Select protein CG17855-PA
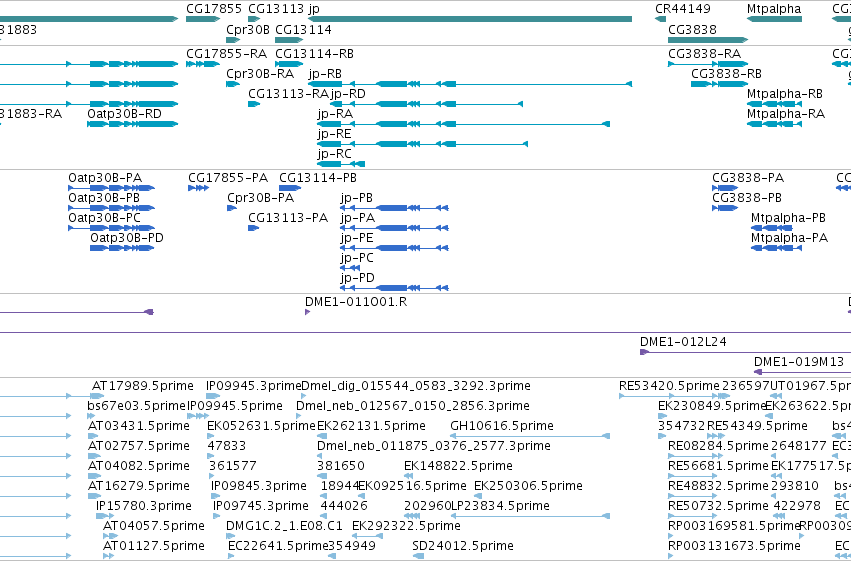Image resolution: width=851 pixels, height=561 pixels. pos(228,178)
